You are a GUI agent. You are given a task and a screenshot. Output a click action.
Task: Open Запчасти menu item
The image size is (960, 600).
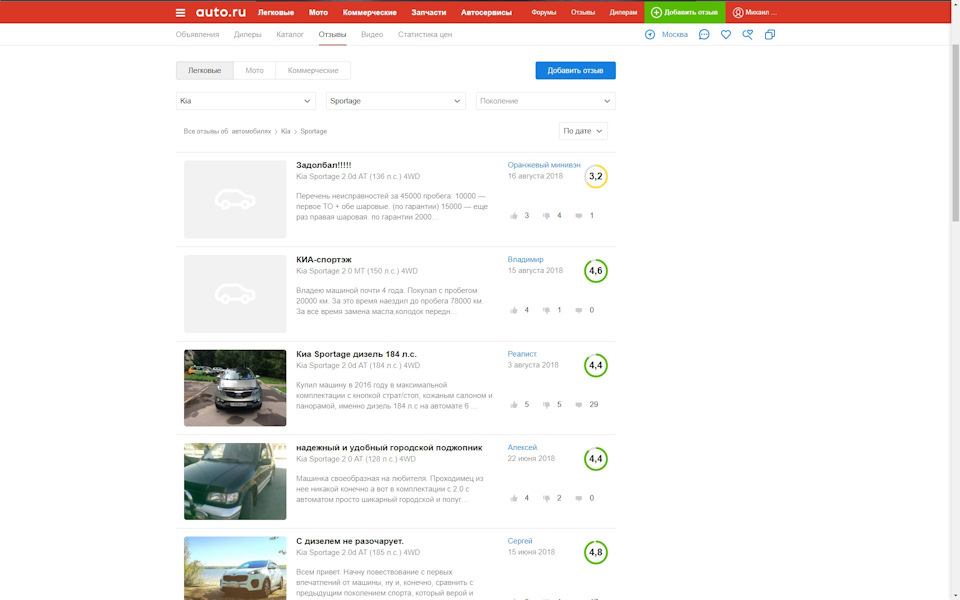pos(429,12)
